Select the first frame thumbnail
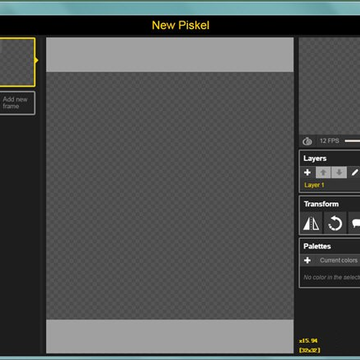The height and width of the screenshot is (360, 360). [x=17, y=62]
